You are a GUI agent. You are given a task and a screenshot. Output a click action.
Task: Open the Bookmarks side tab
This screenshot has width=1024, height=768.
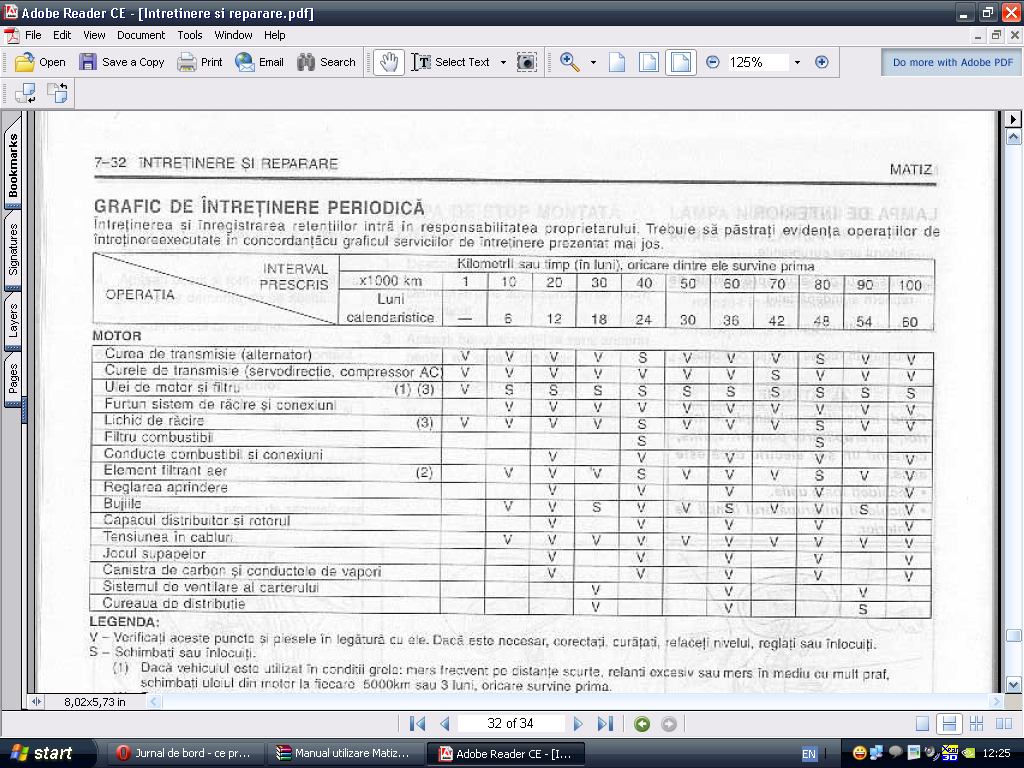coord(14,165)
